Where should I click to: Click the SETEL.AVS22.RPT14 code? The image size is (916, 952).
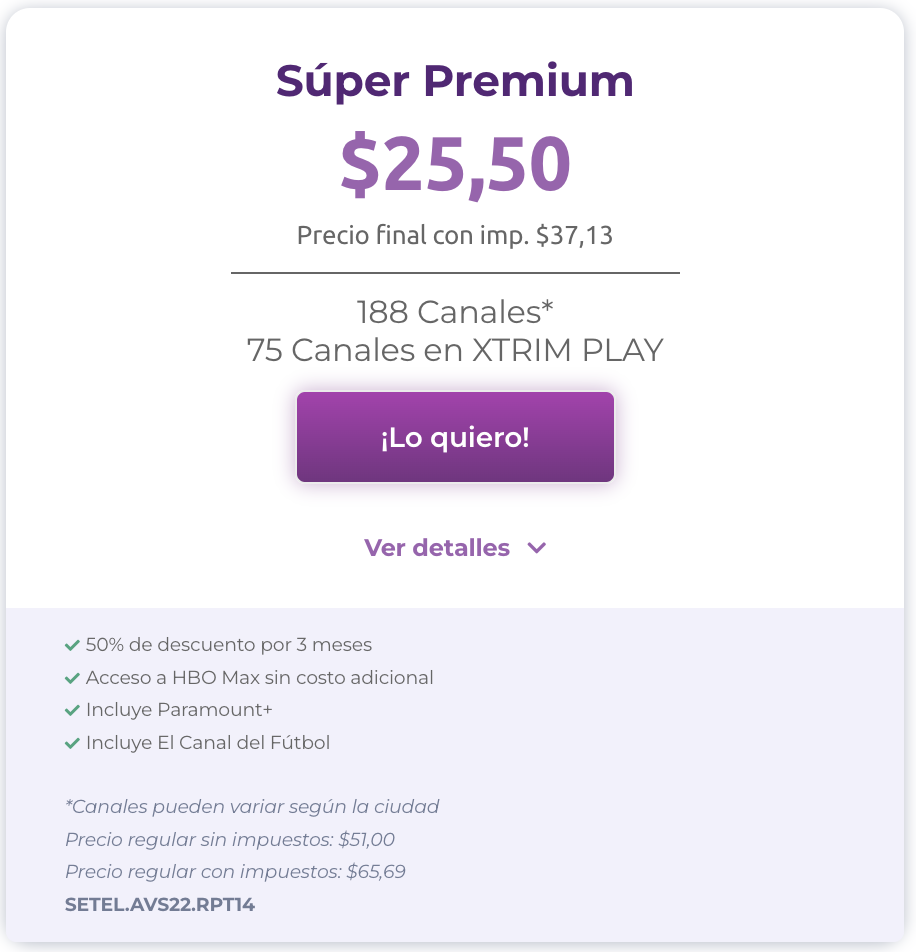pos(160,905)
